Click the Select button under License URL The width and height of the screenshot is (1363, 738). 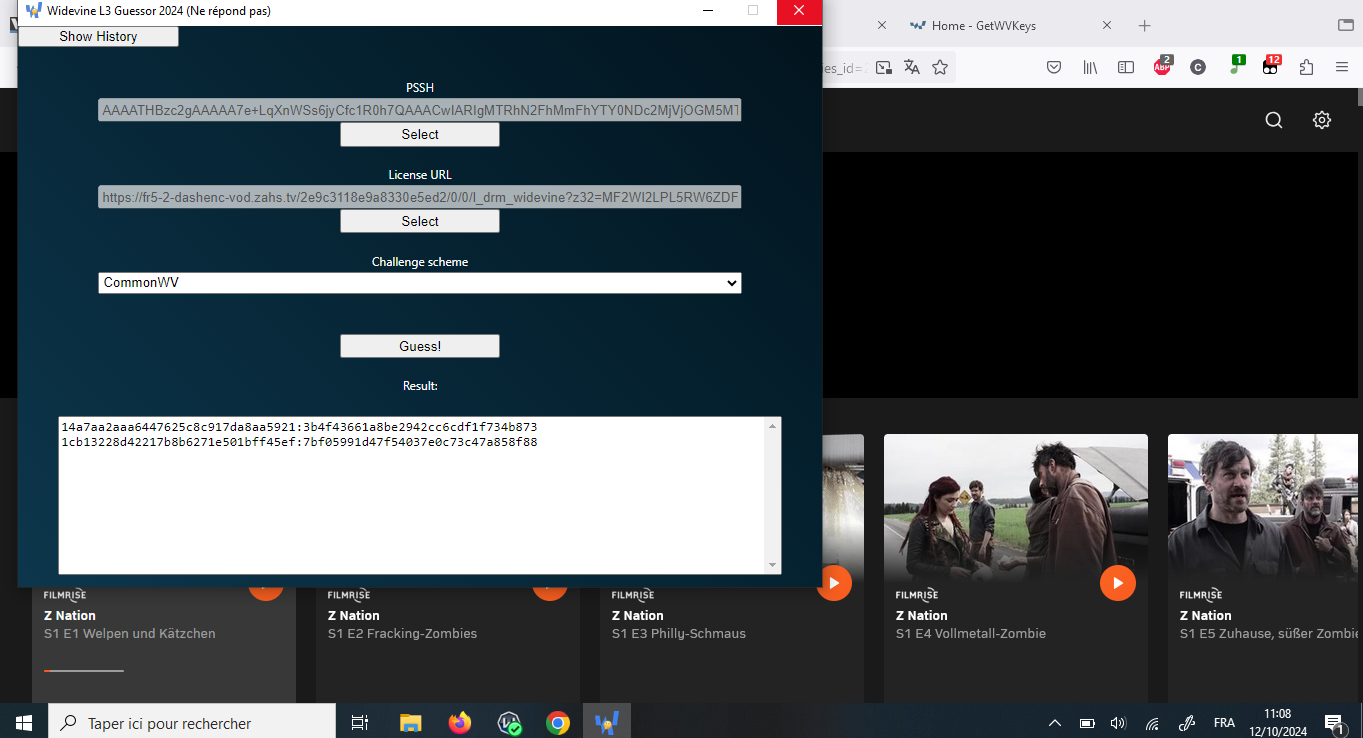pyautogui.click(x=420, y=221)
